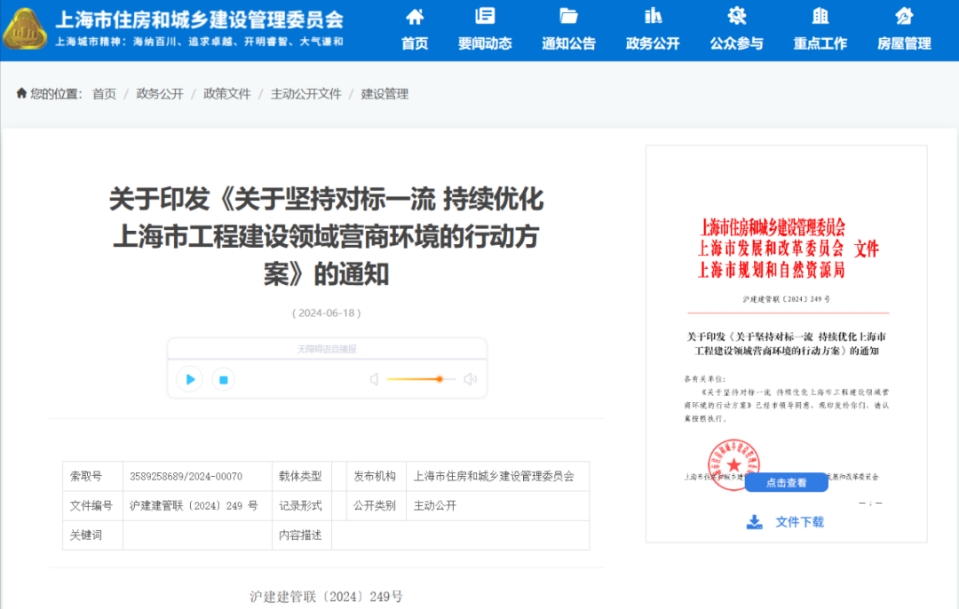The width and height of the screenshot is (959, 609).
Task: Click the 首页 home icon in navigation
Action: point(414,17)
